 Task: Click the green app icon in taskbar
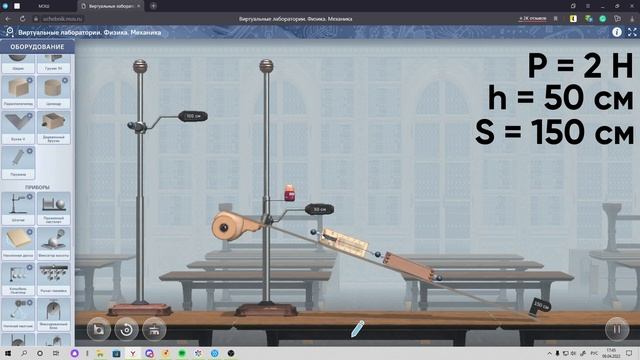point(182,353)
